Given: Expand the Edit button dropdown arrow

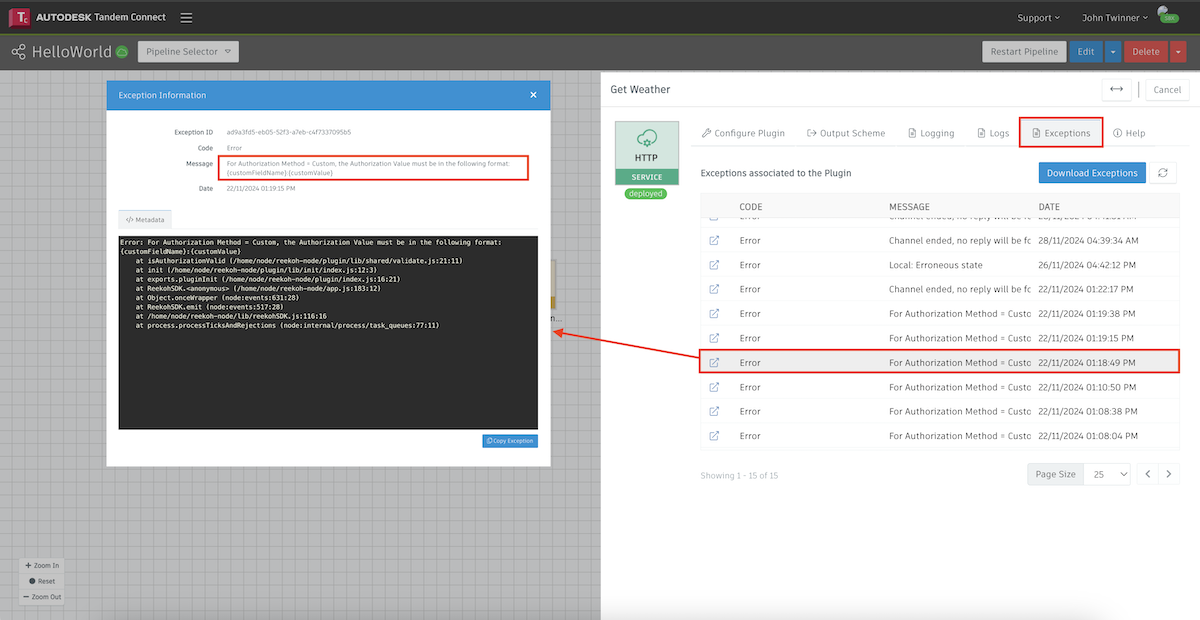Looking at the screenshot, I should point(1113,52).
